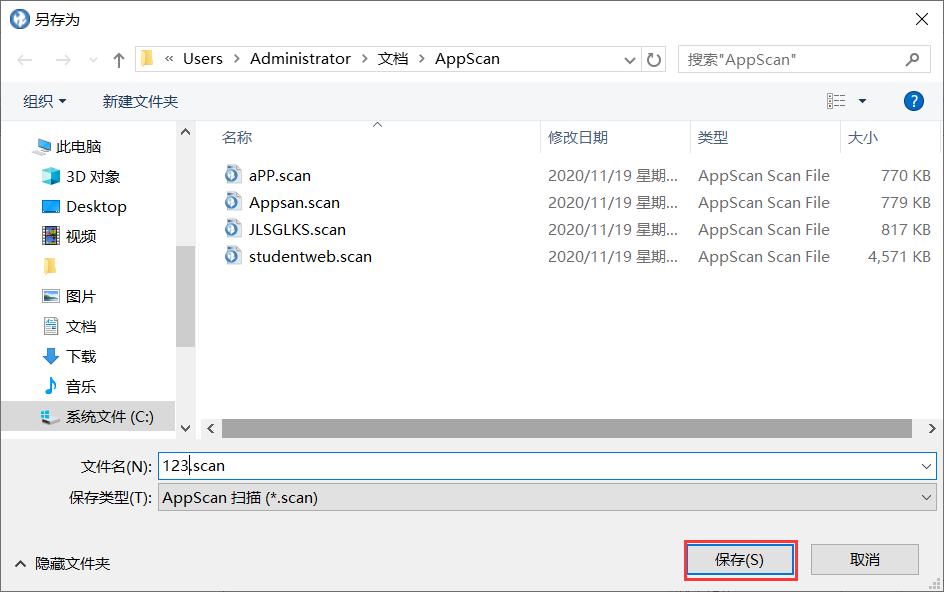The image size is (944, 592).
Task: Click the folder icon in address bar
Action: (x=147, y=58)
